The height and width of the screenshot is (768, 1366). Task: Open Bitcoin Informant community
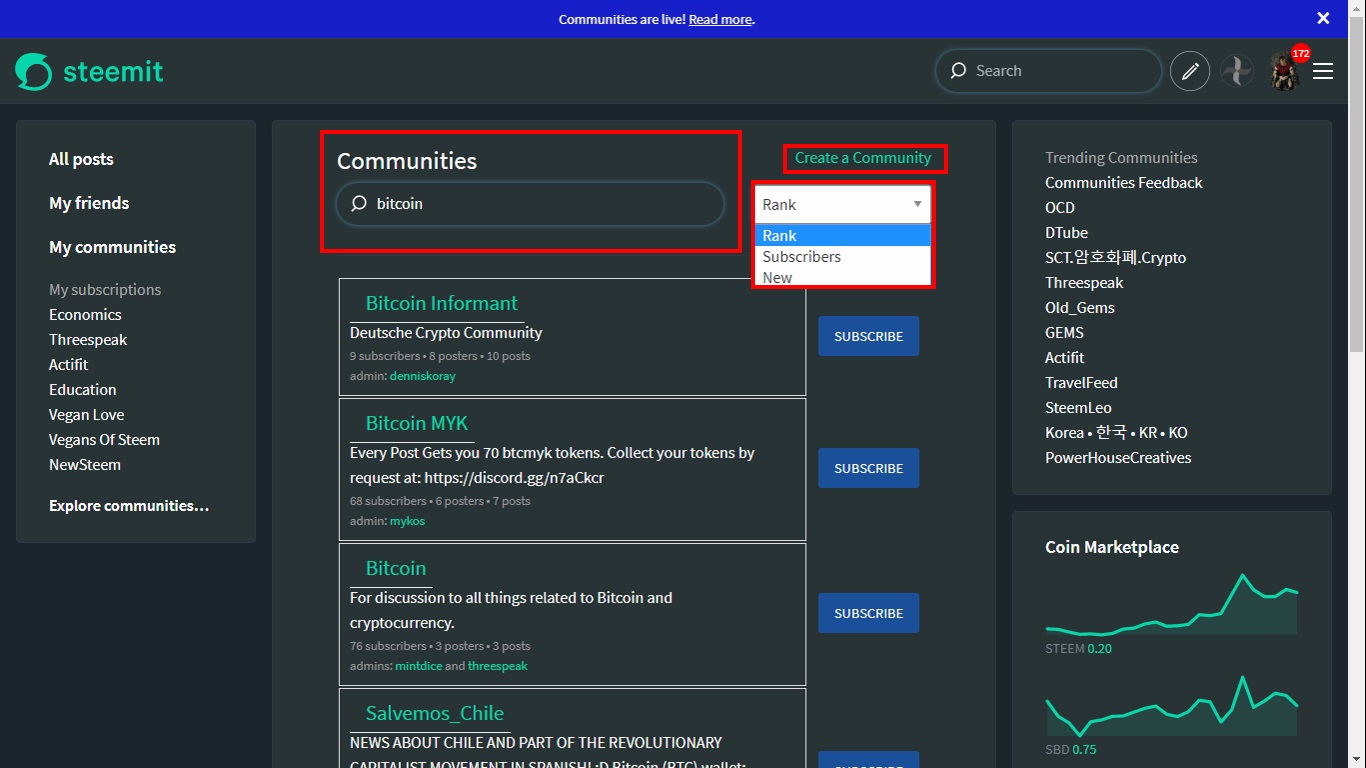(x=441, y=303)
